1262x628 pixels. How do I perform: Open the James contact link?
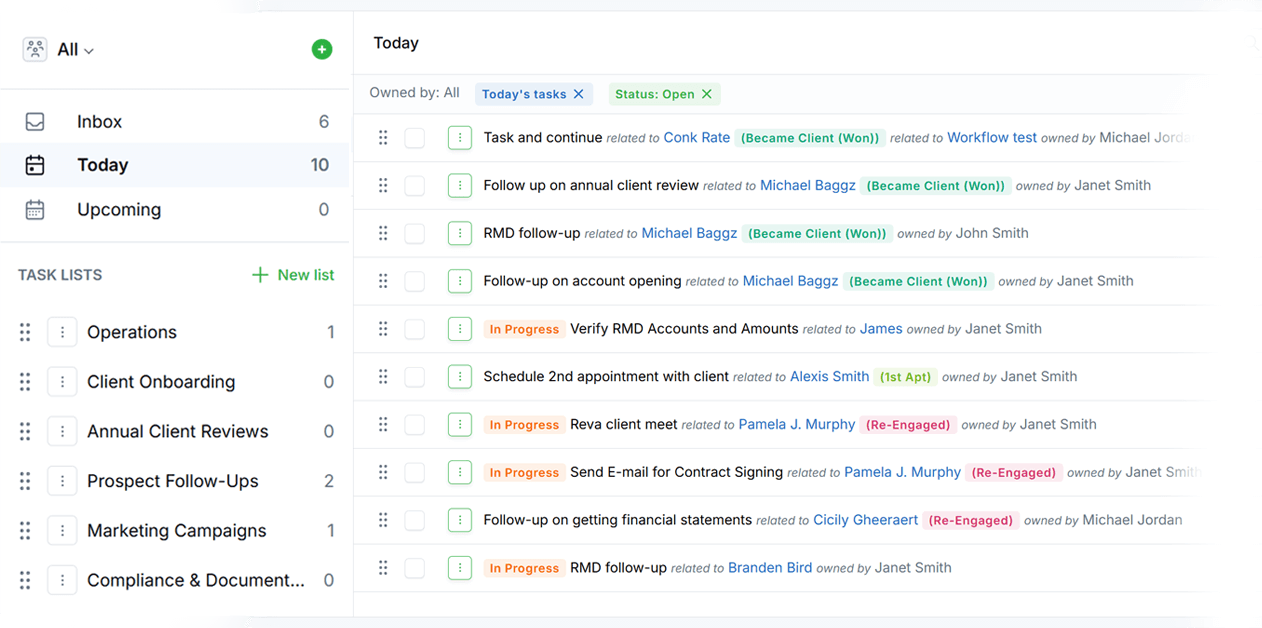[881, 329]
